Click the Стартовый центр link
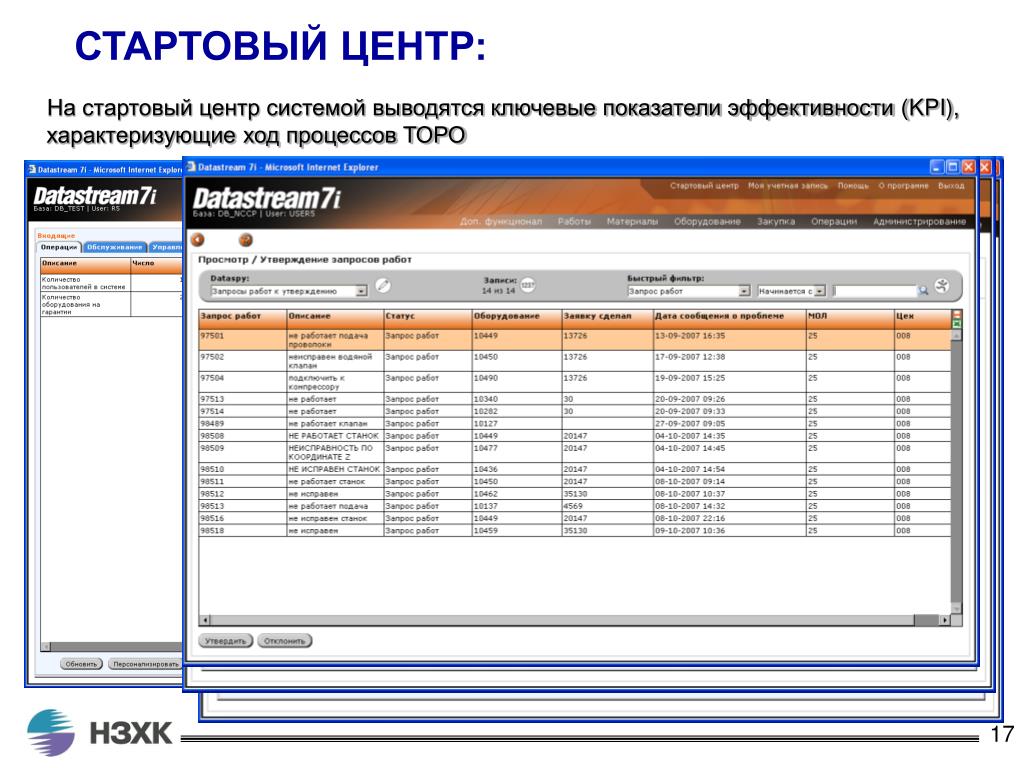This screenshot has height=768, width=1024. point(704,186)
